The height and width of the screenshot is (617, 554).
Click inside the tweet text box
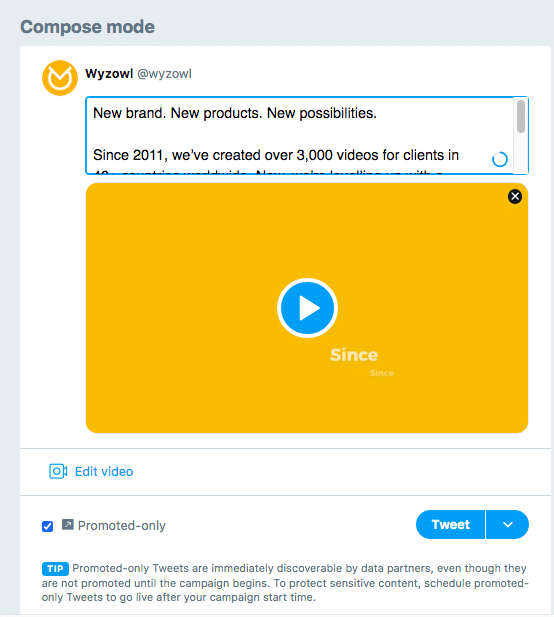(299, 135)
